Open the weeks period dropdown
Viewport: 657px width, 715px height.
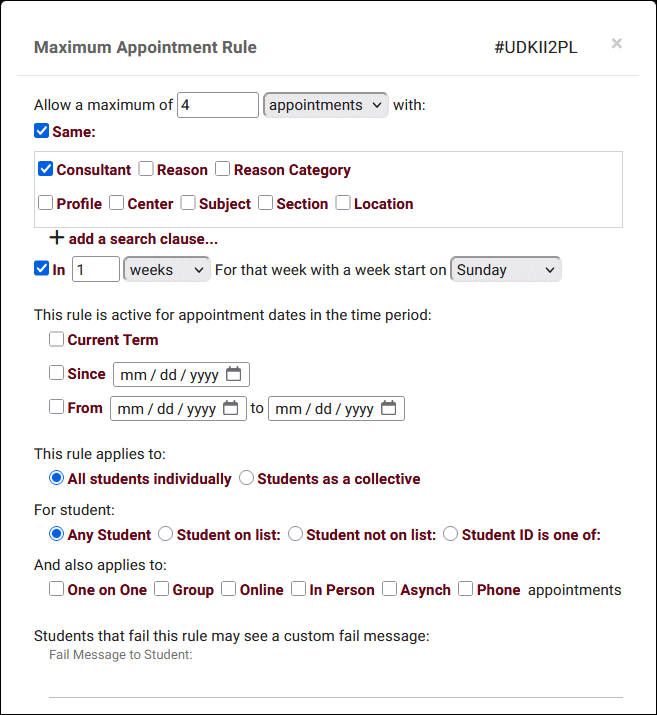pyautogui.click(x=166, y=269)
